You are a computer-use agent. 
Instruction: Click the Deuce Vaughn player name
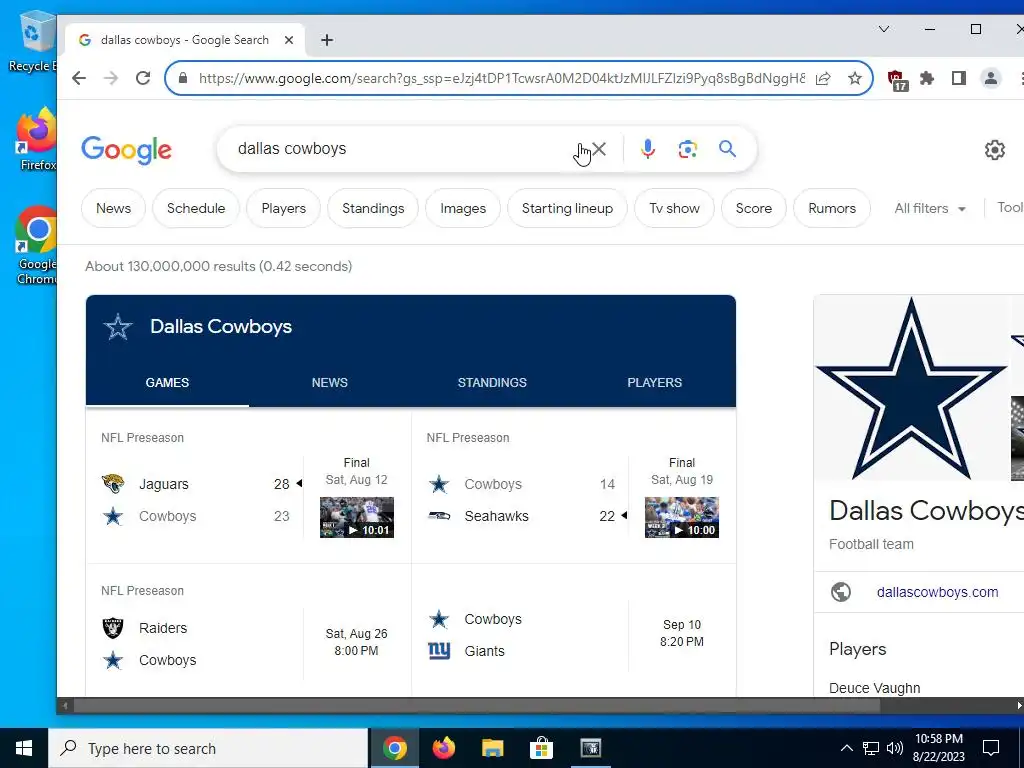(874, 688)
